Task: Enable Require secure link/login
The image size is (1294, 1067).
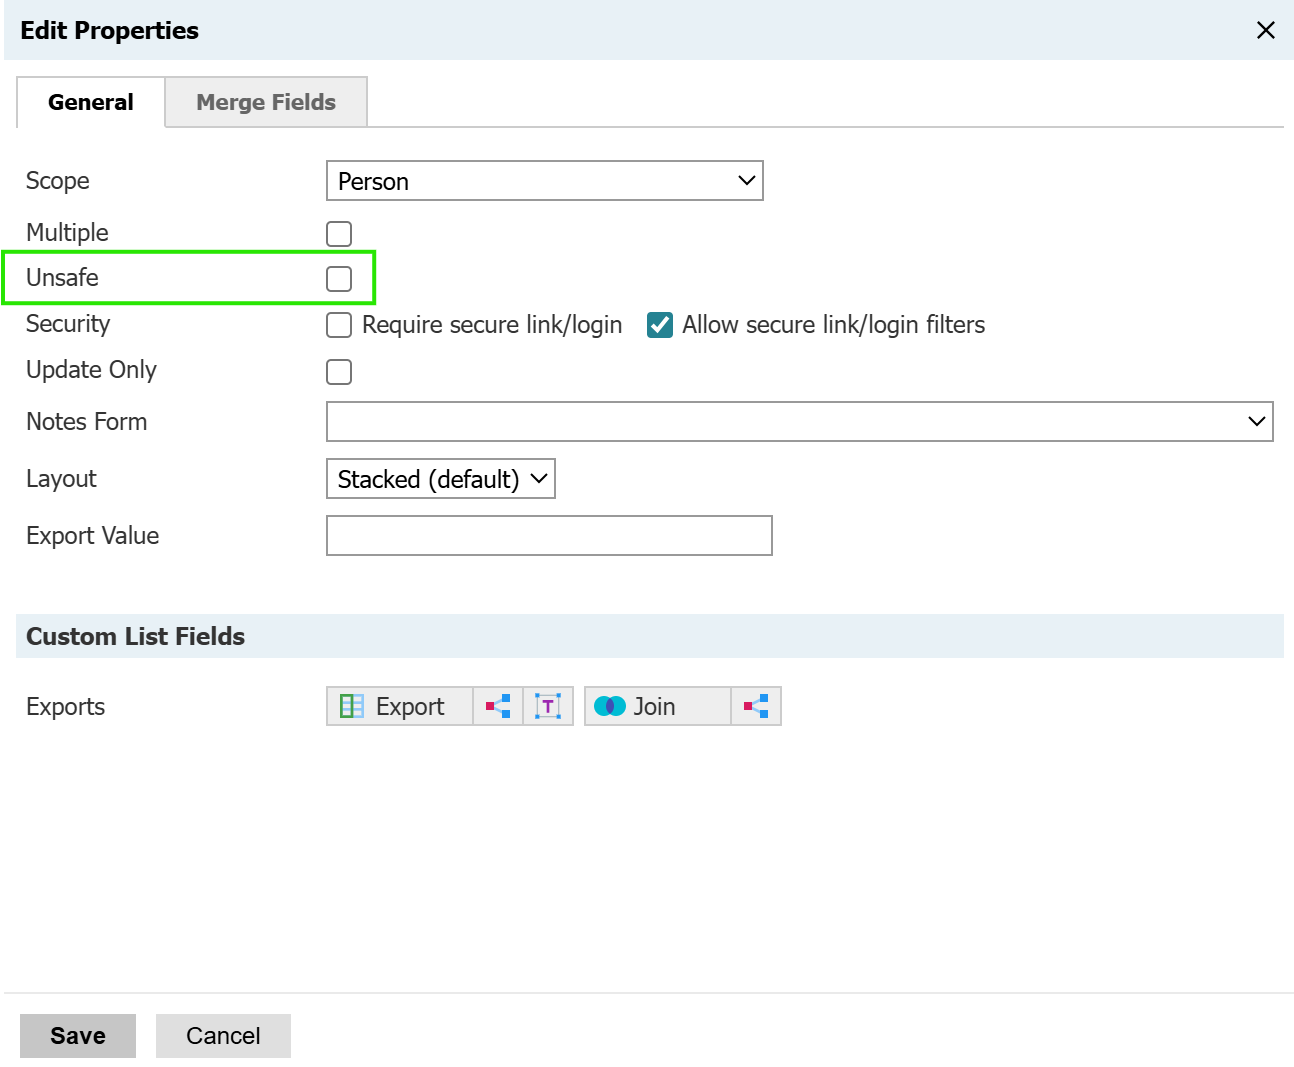Action: [339, 325]
